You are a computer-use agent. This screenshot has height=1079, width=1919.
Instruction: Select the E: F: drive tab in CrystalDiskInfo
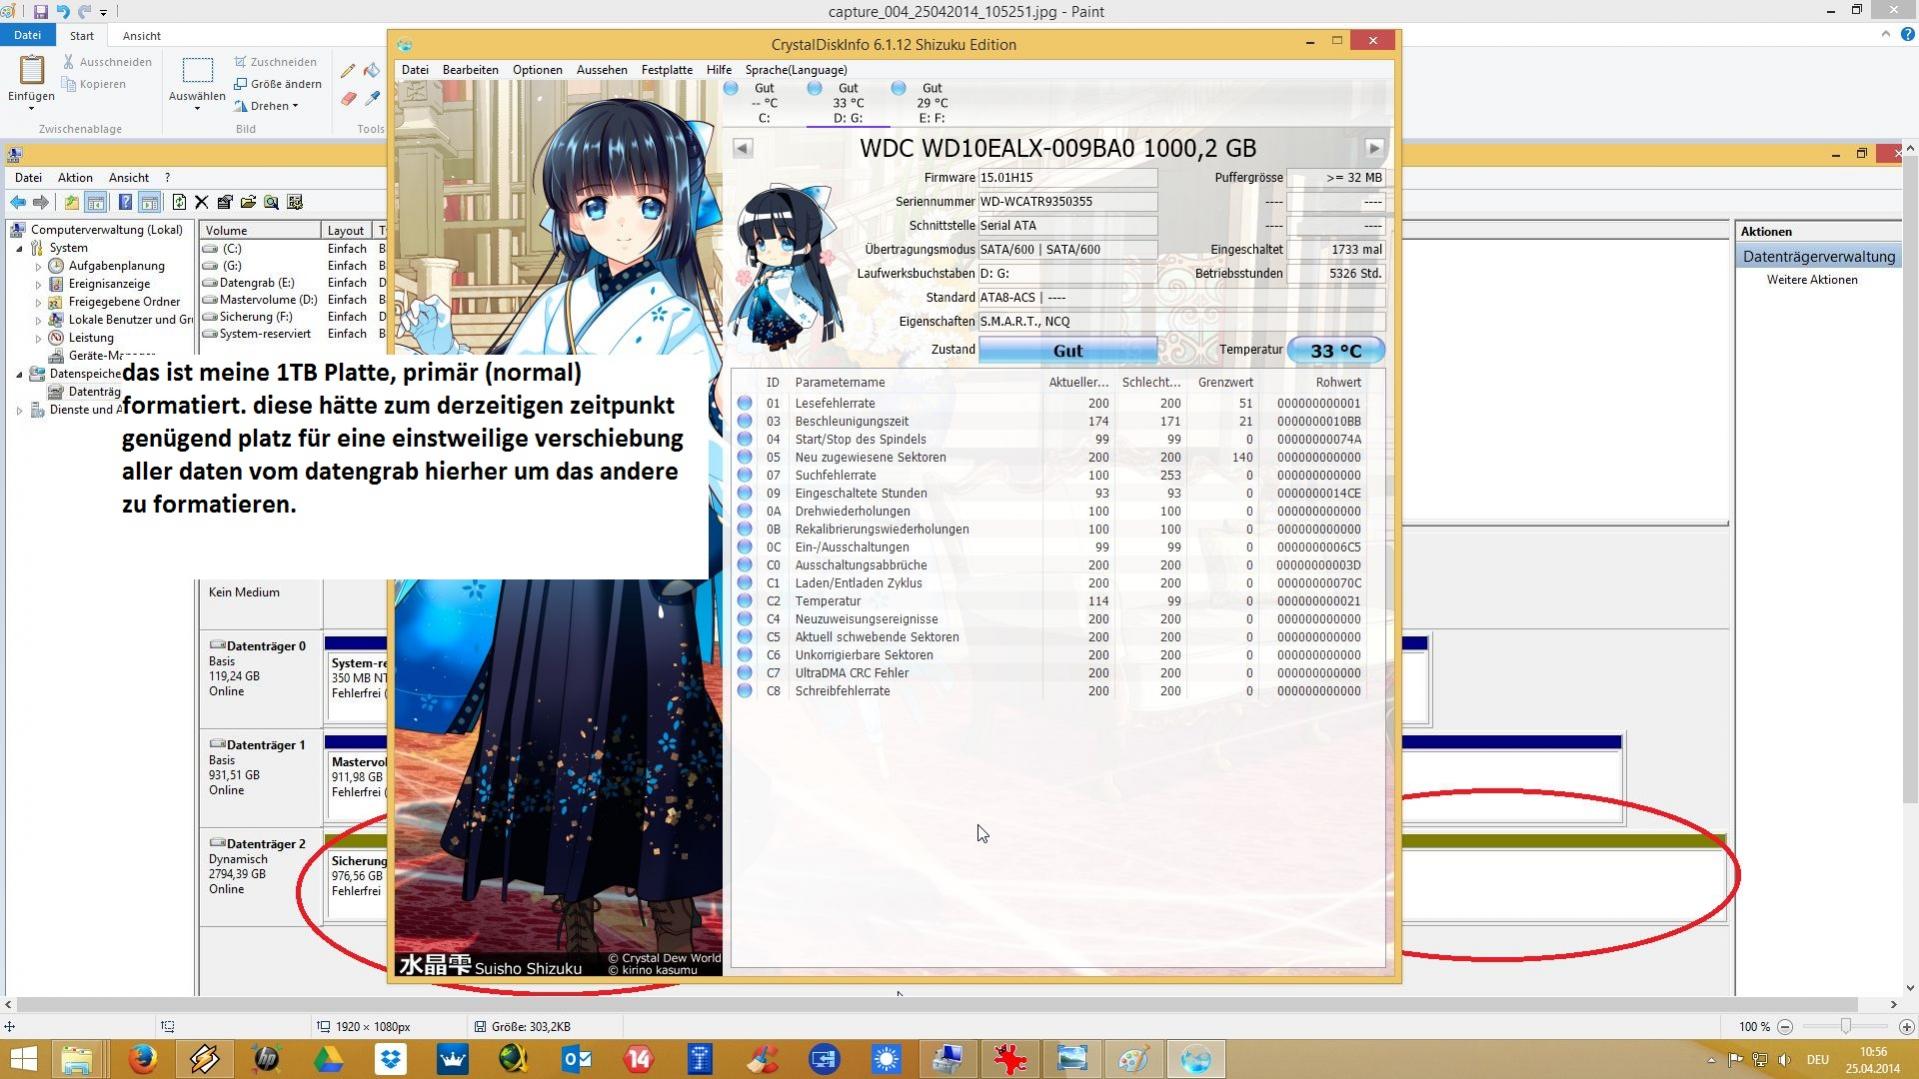(931, 103)
